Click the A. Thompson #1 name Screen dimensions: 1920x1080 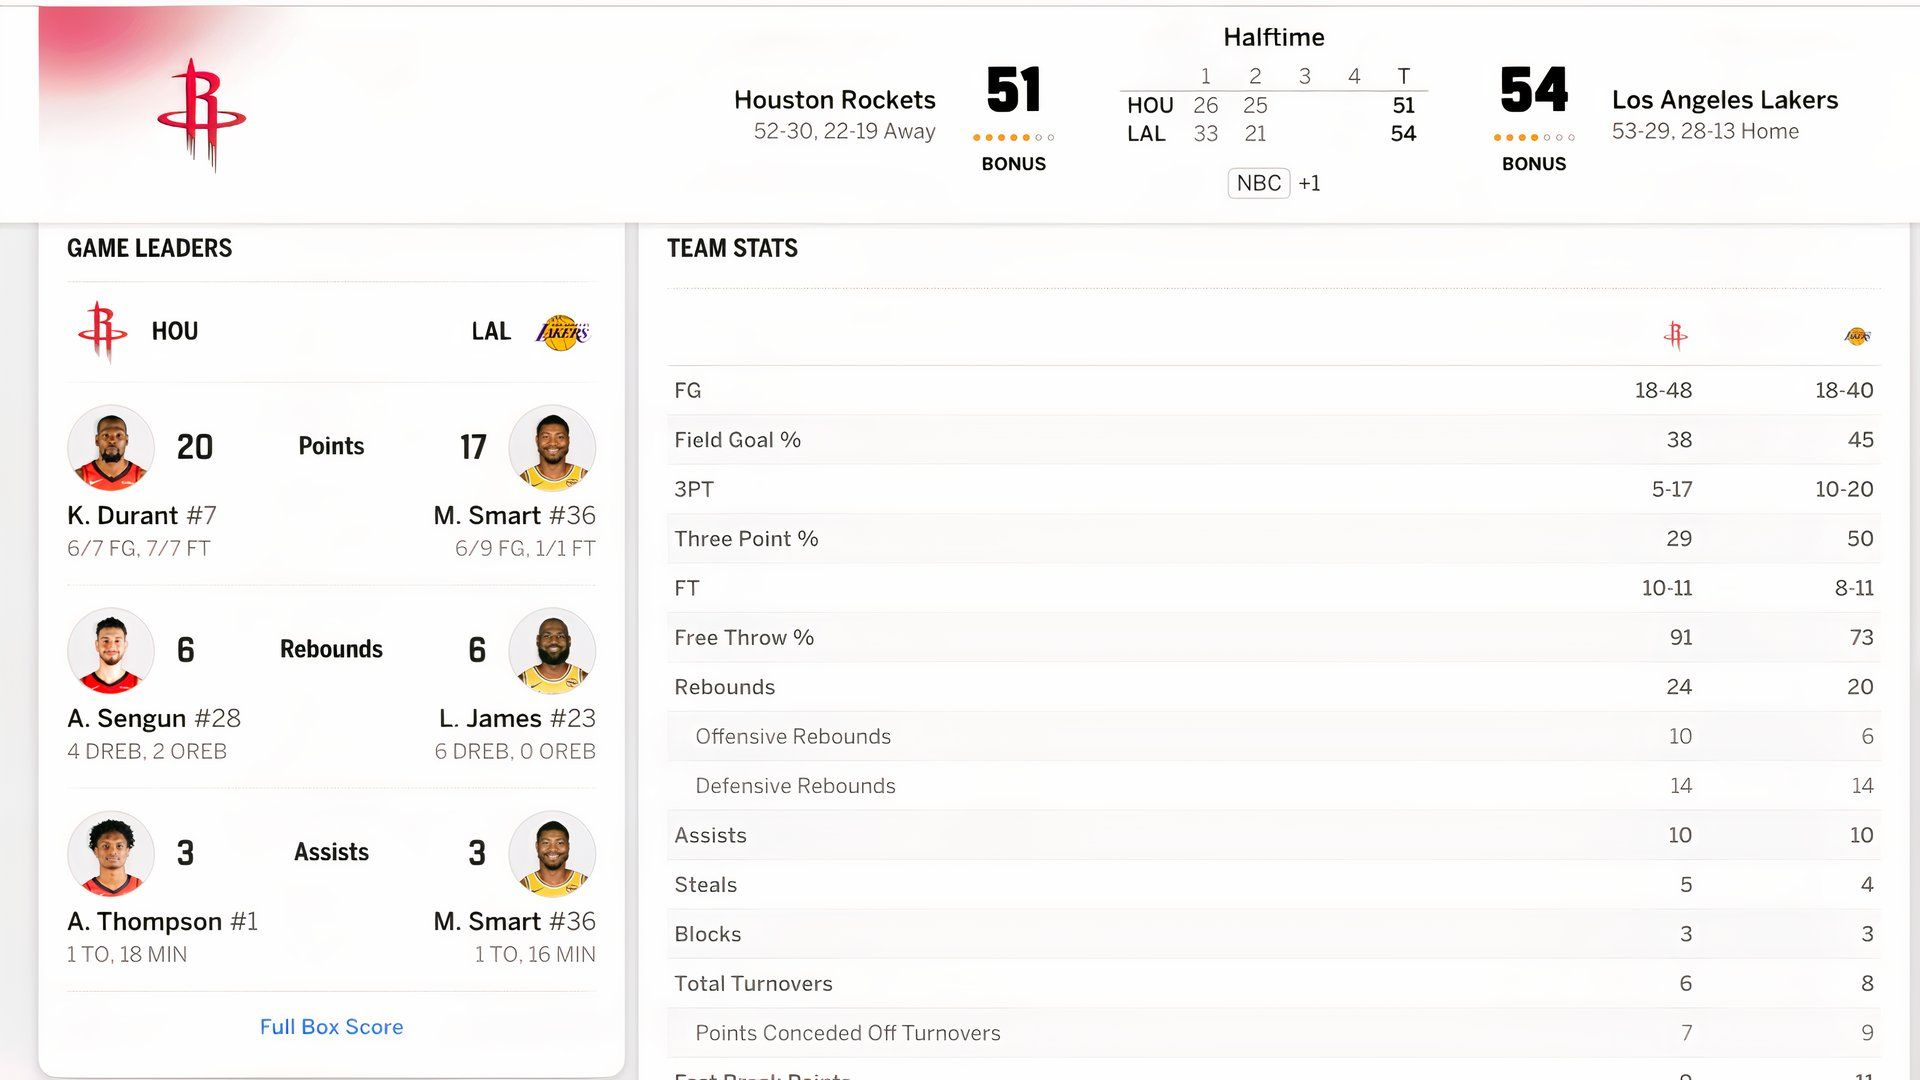coord(162,922)
